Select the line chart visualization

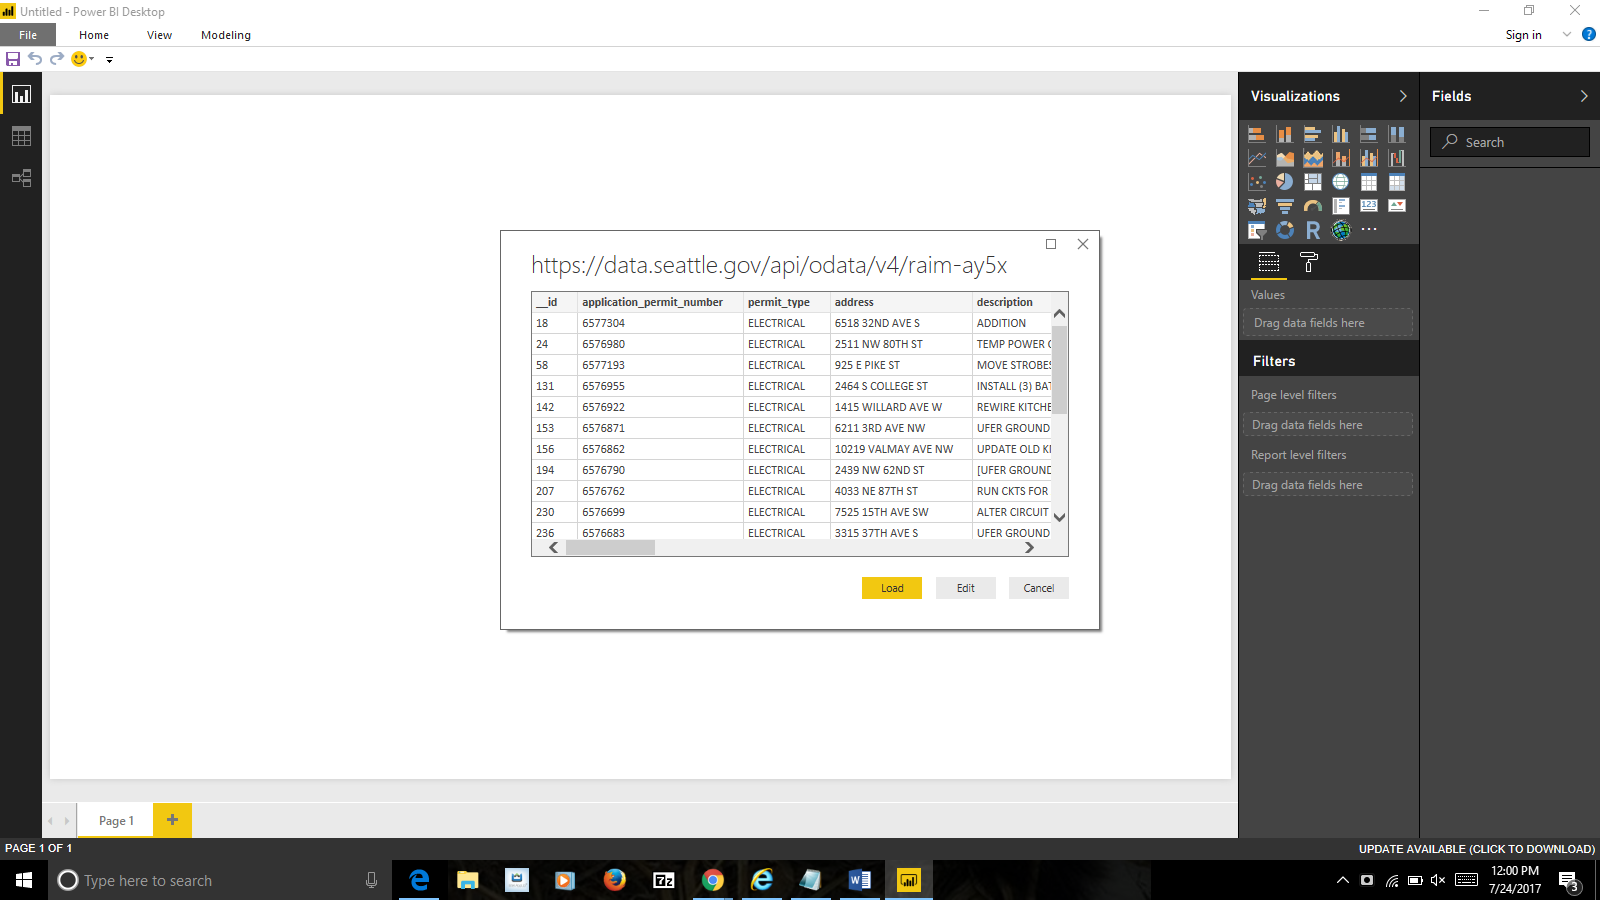[x=1257, y=158]
